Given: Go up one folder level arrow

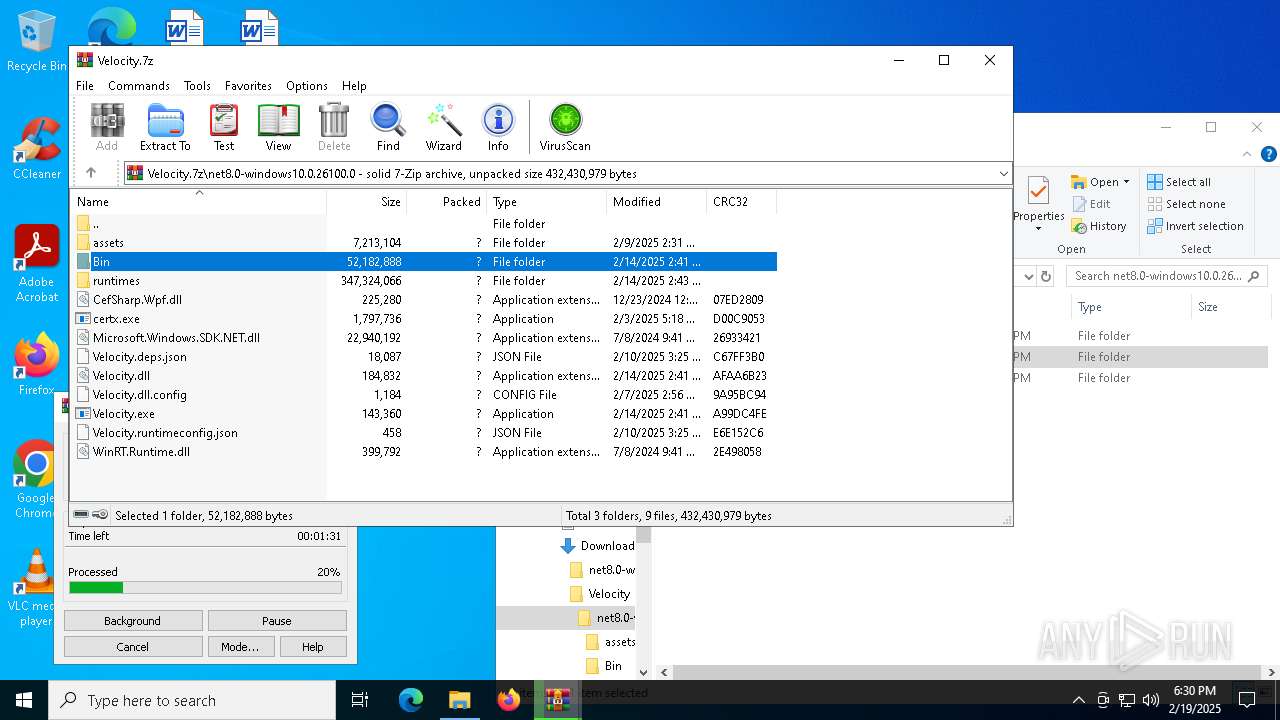Looking at the screenshot, I should 91,173.
